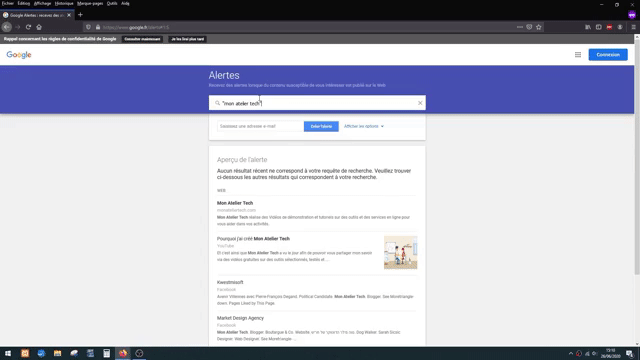Show hidden system tray icons
This screenshot has height=360, width=640.
click(571, 353)
